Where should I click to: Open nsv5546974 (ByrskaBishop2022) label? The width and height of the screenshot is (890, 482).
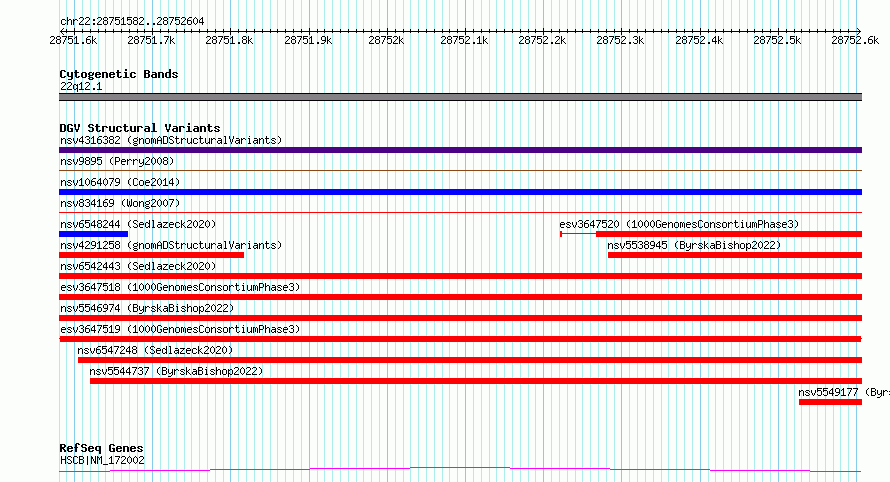coord(147,308)
